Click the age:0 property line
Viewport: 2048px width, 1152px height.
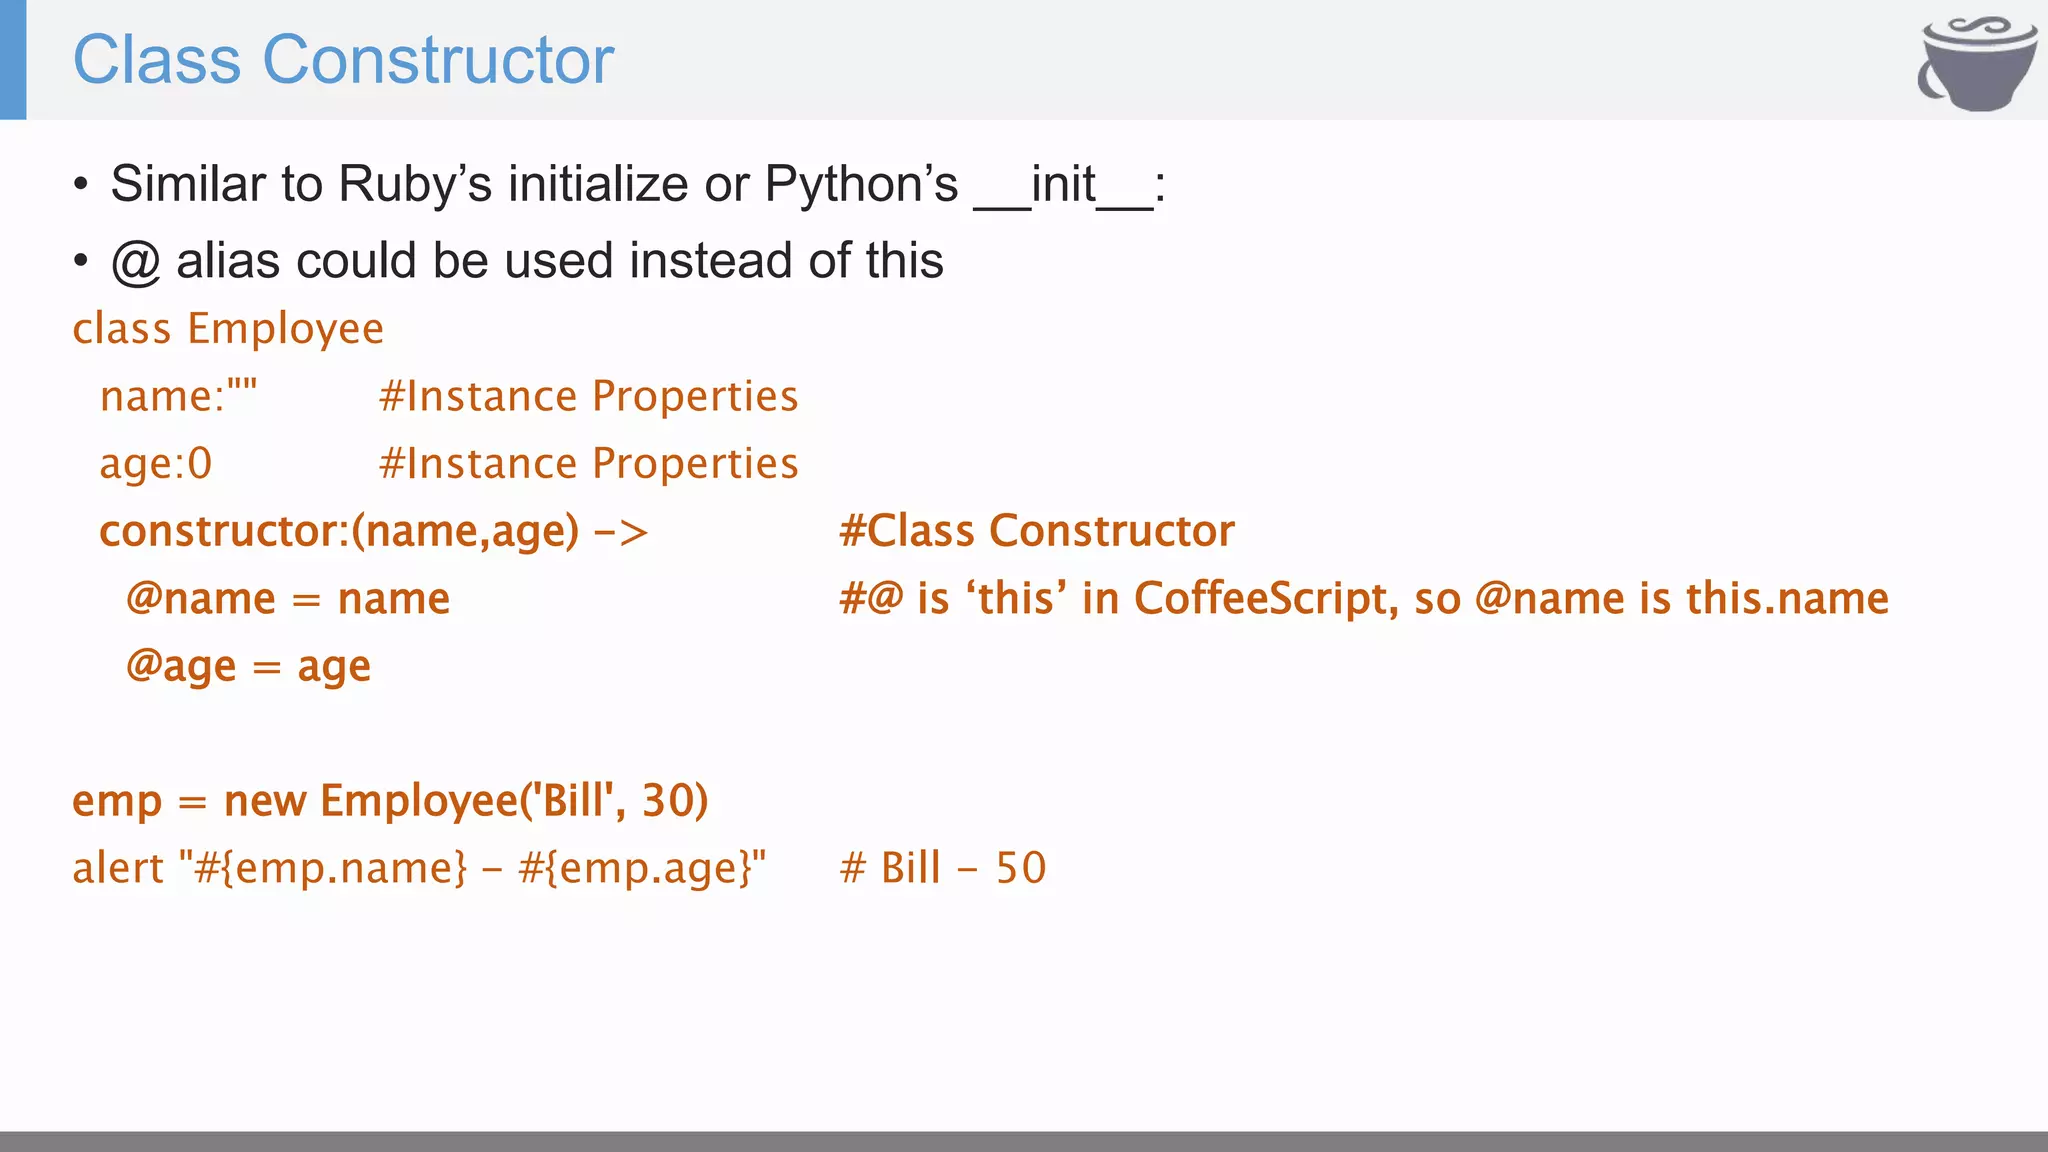coord(156,464)
